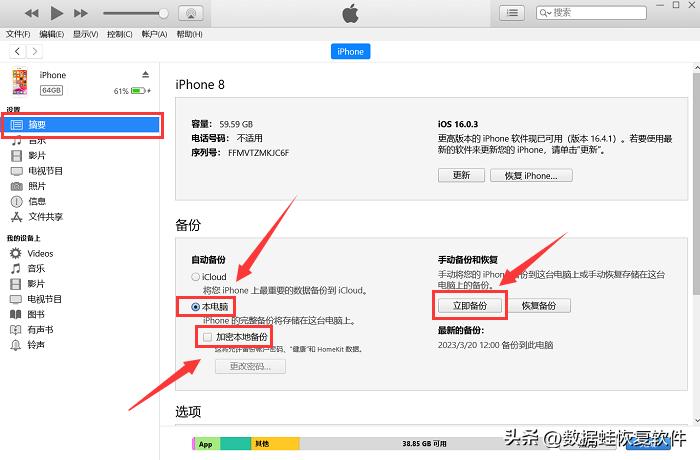Click the iOS 16.0.3 version text

[458, 124]
